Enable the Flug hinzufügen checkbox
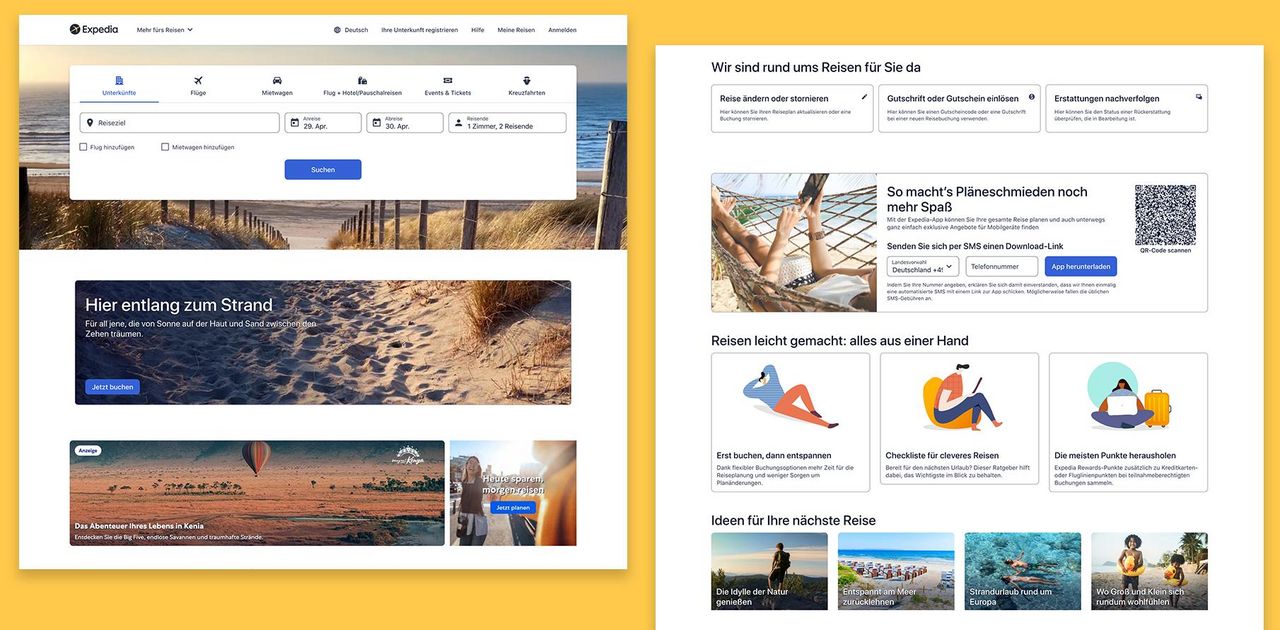The width and height of the screenshot is (1280, 630). pyautogui.click(x=84, y=147)
